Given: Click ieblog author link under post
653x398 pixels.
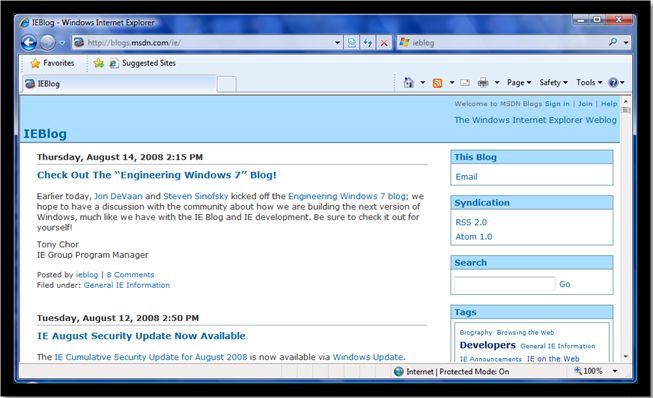Looking at the screenshot, I should pos(87,275).
